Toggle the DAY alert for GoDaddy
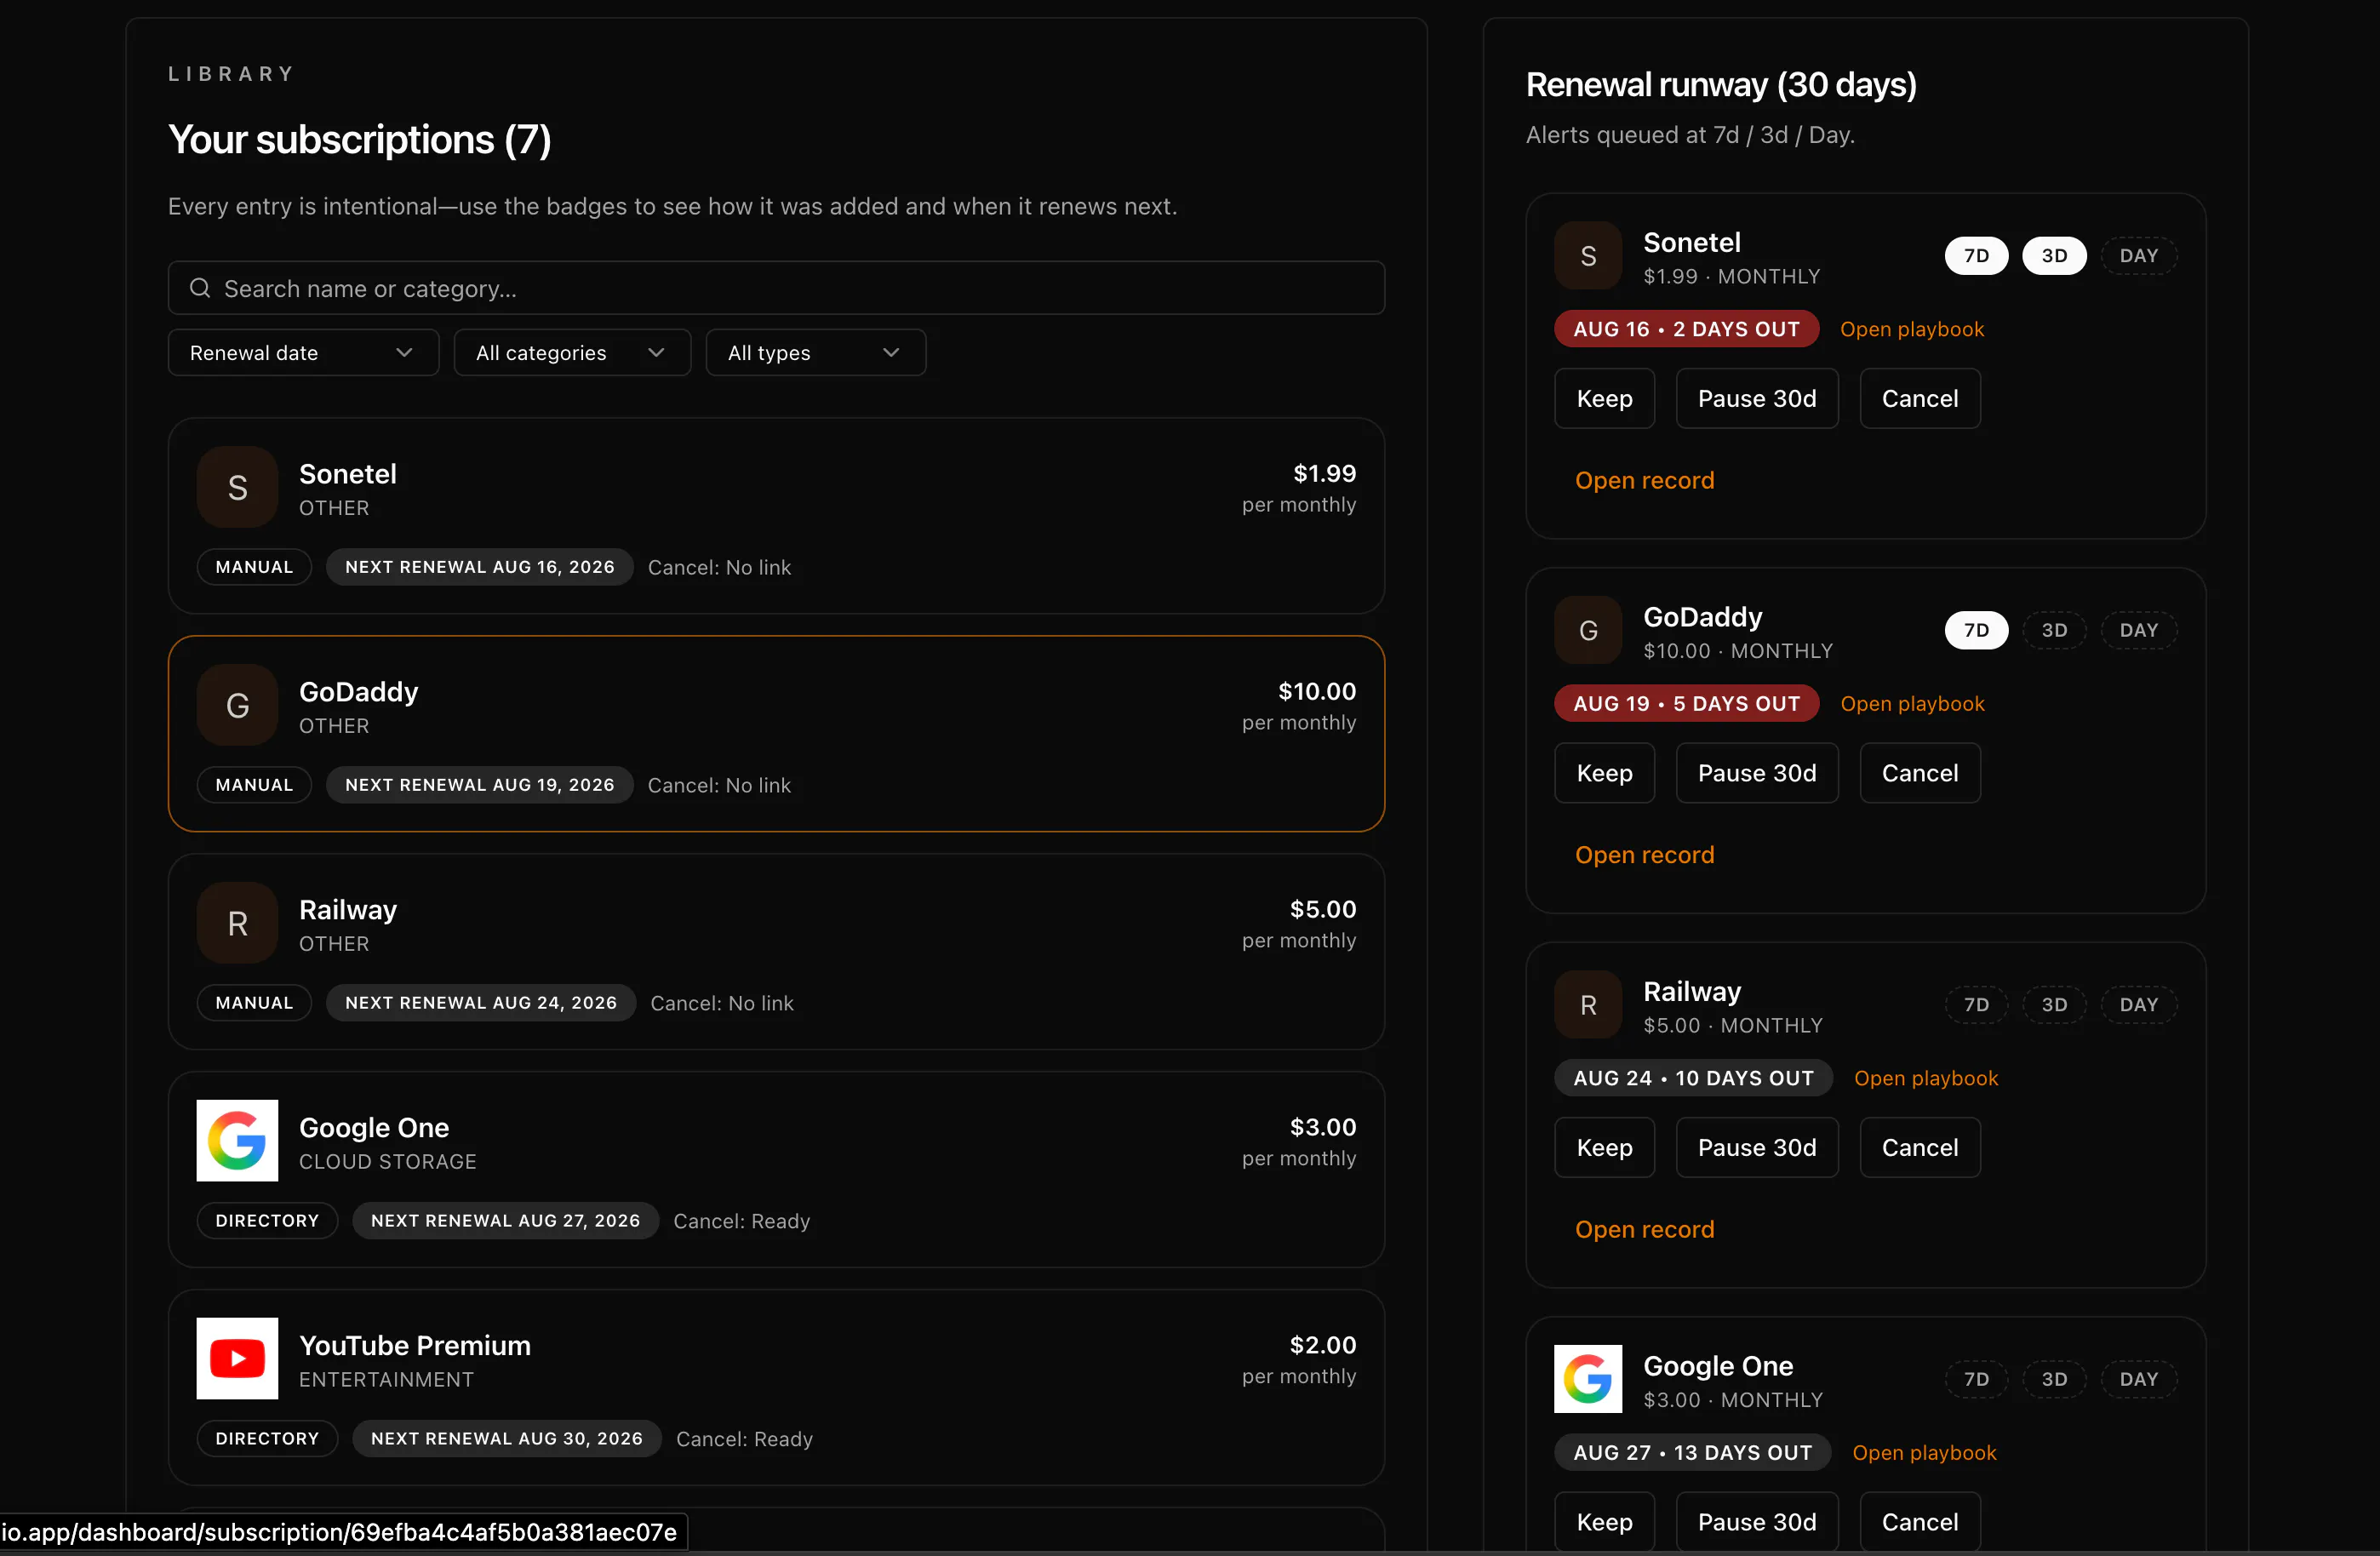The image size is (2380, 1556). 2139,630
